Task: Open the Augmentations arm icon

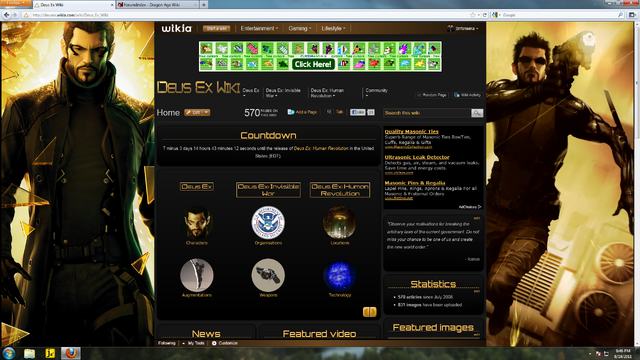Action: [197, 275]
